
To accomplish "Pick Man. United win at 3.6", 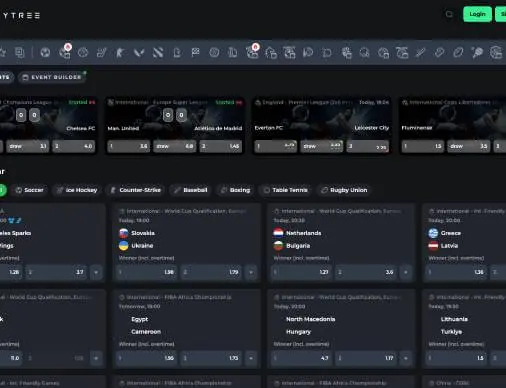I will [129, 146].
